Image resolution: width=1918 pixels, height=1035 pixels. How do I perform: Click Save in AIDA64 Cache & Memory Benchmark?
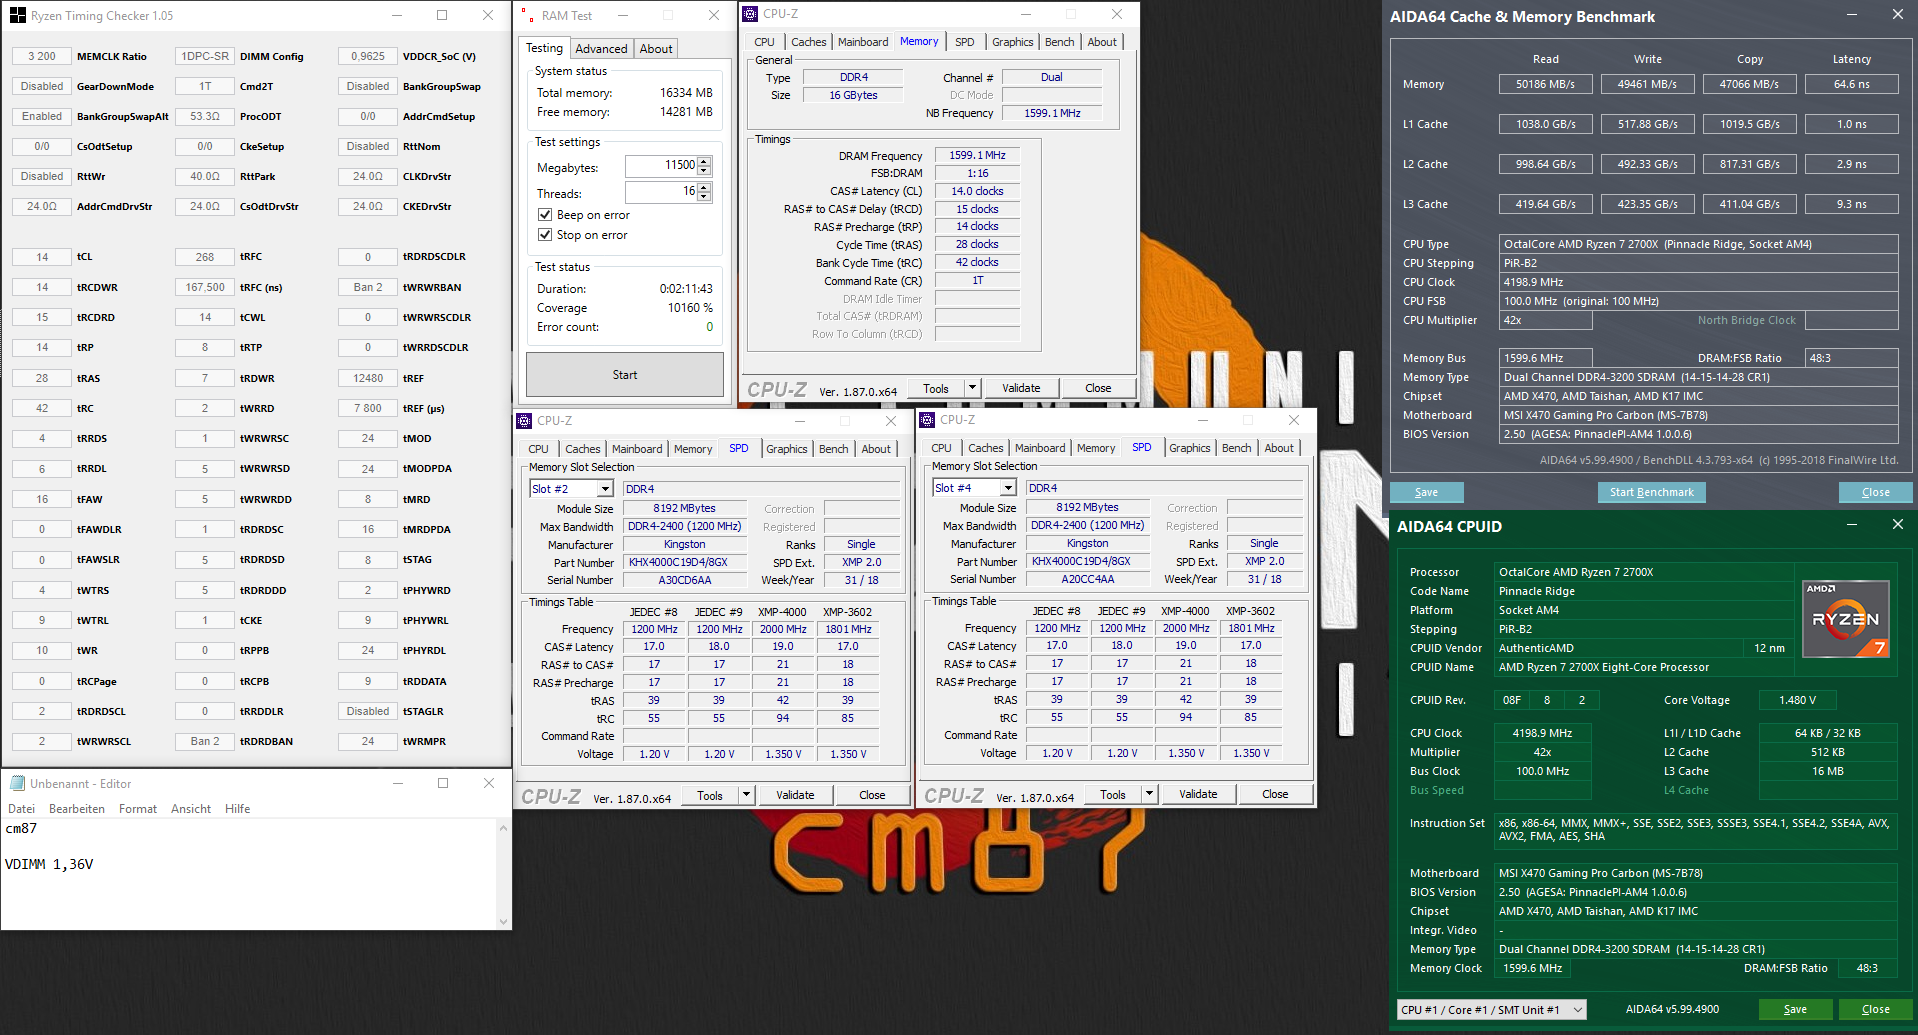tap(1426, 492)
